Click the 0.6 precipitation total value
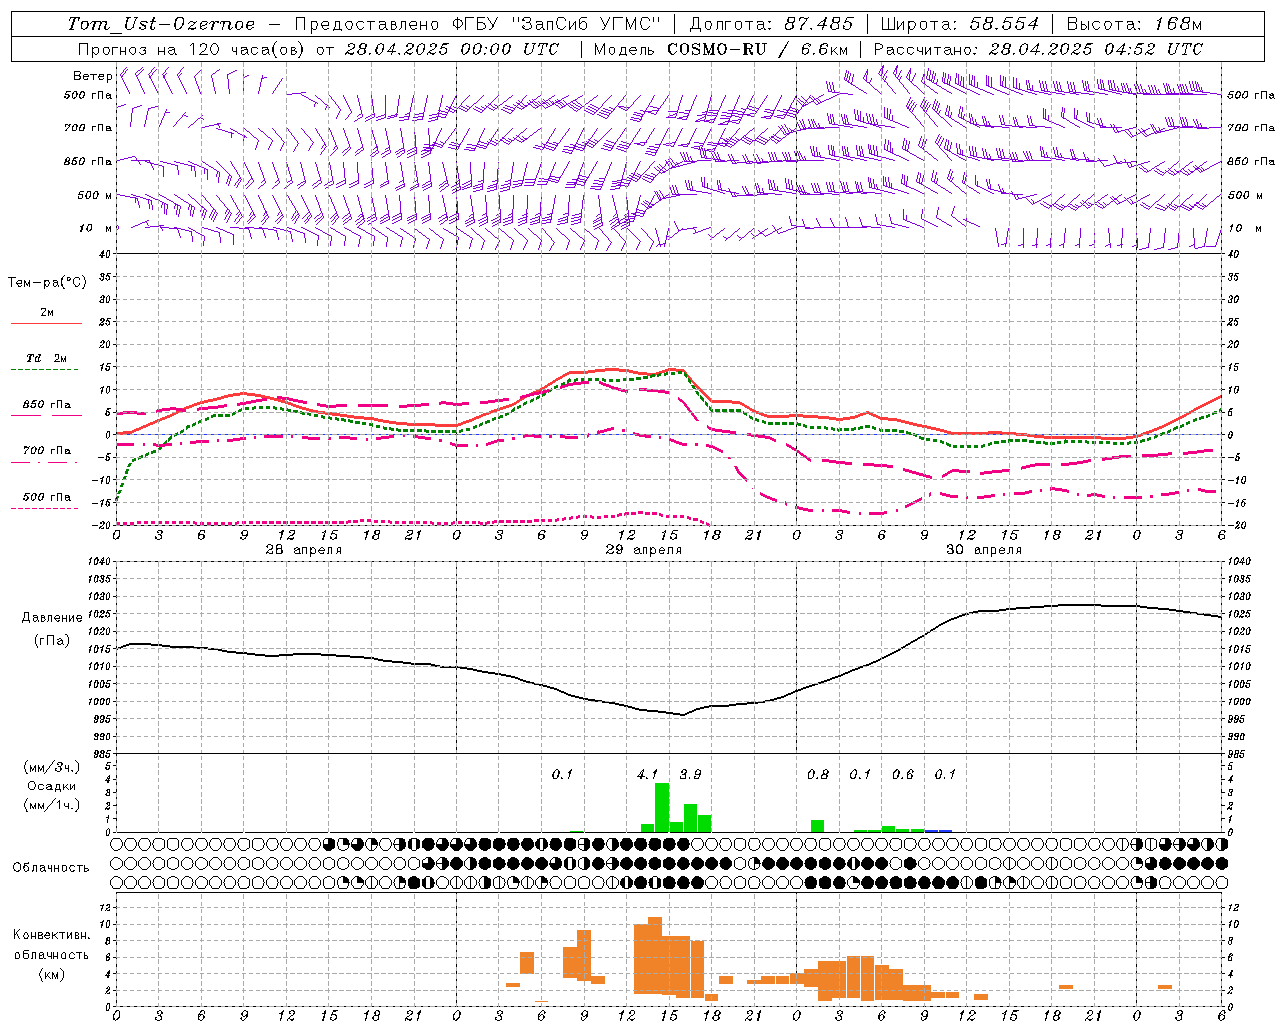 (x=902, y=774)
